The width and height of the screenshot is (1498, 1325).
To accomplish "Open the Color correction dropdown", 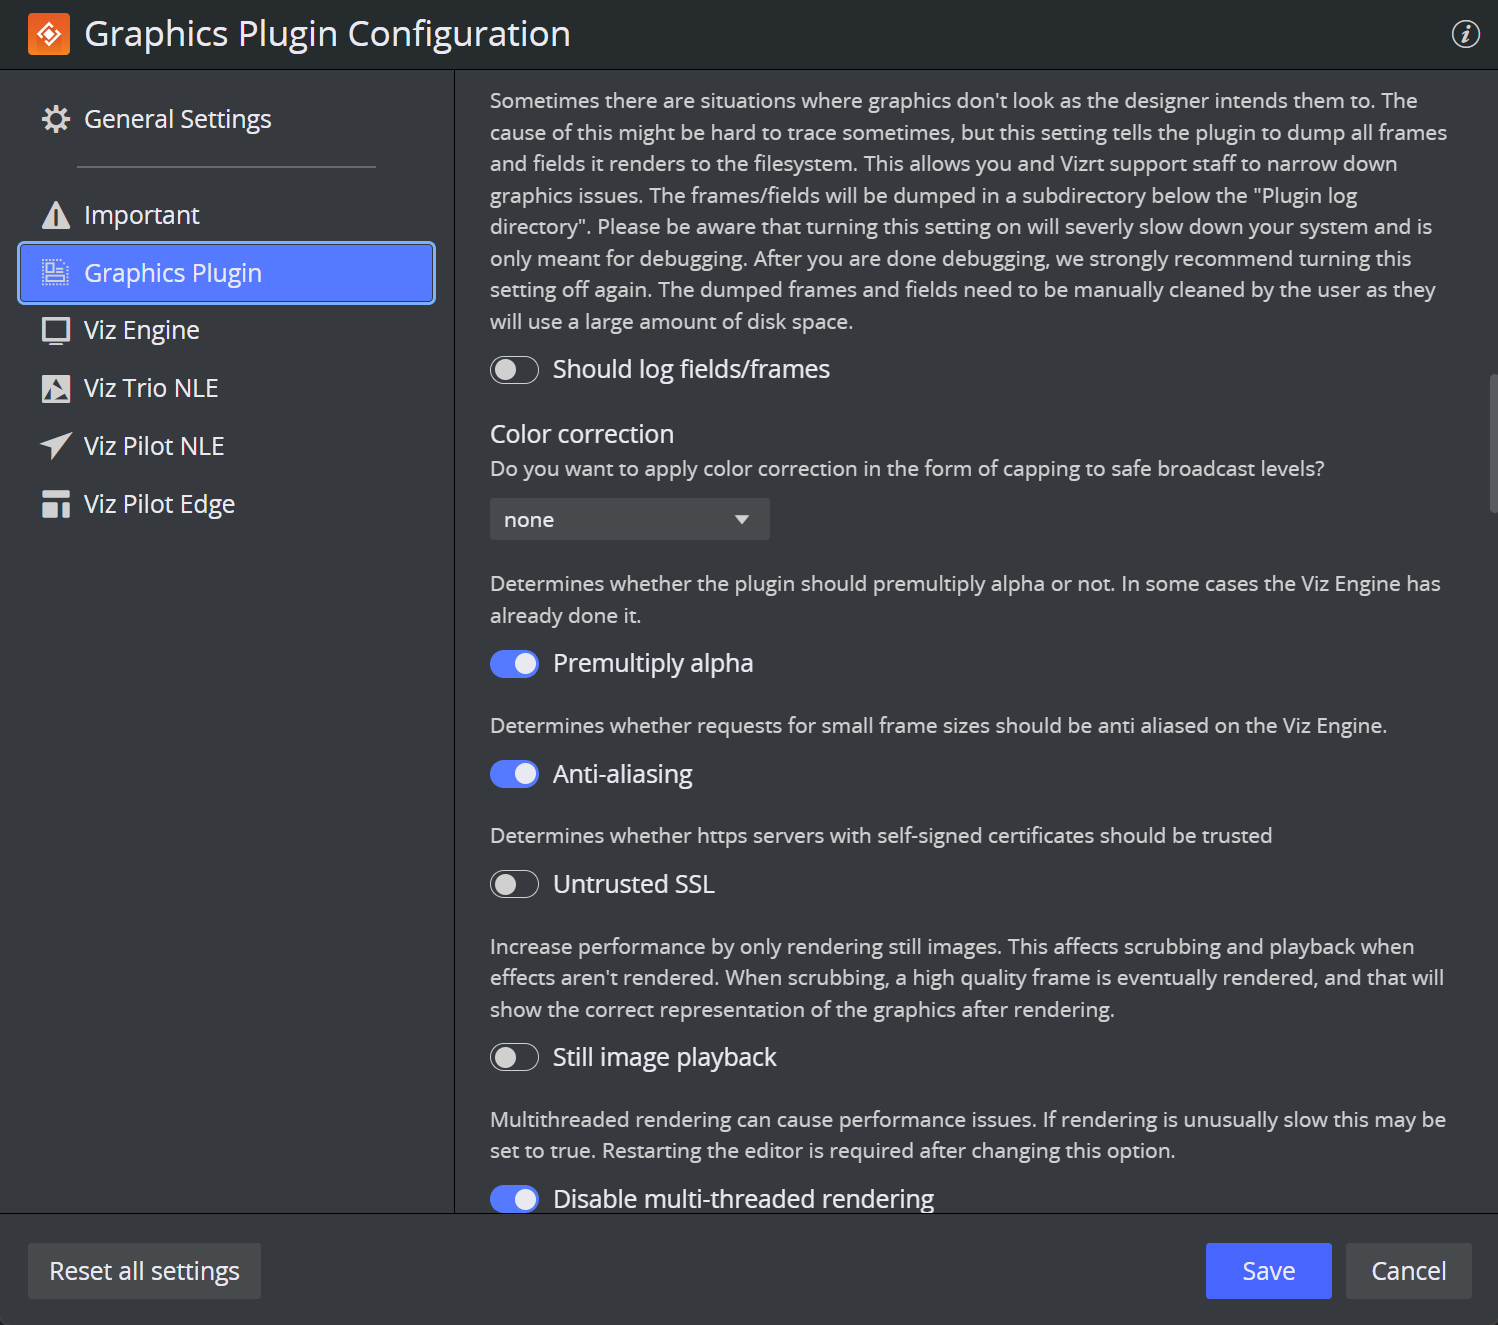I will 630,519.
